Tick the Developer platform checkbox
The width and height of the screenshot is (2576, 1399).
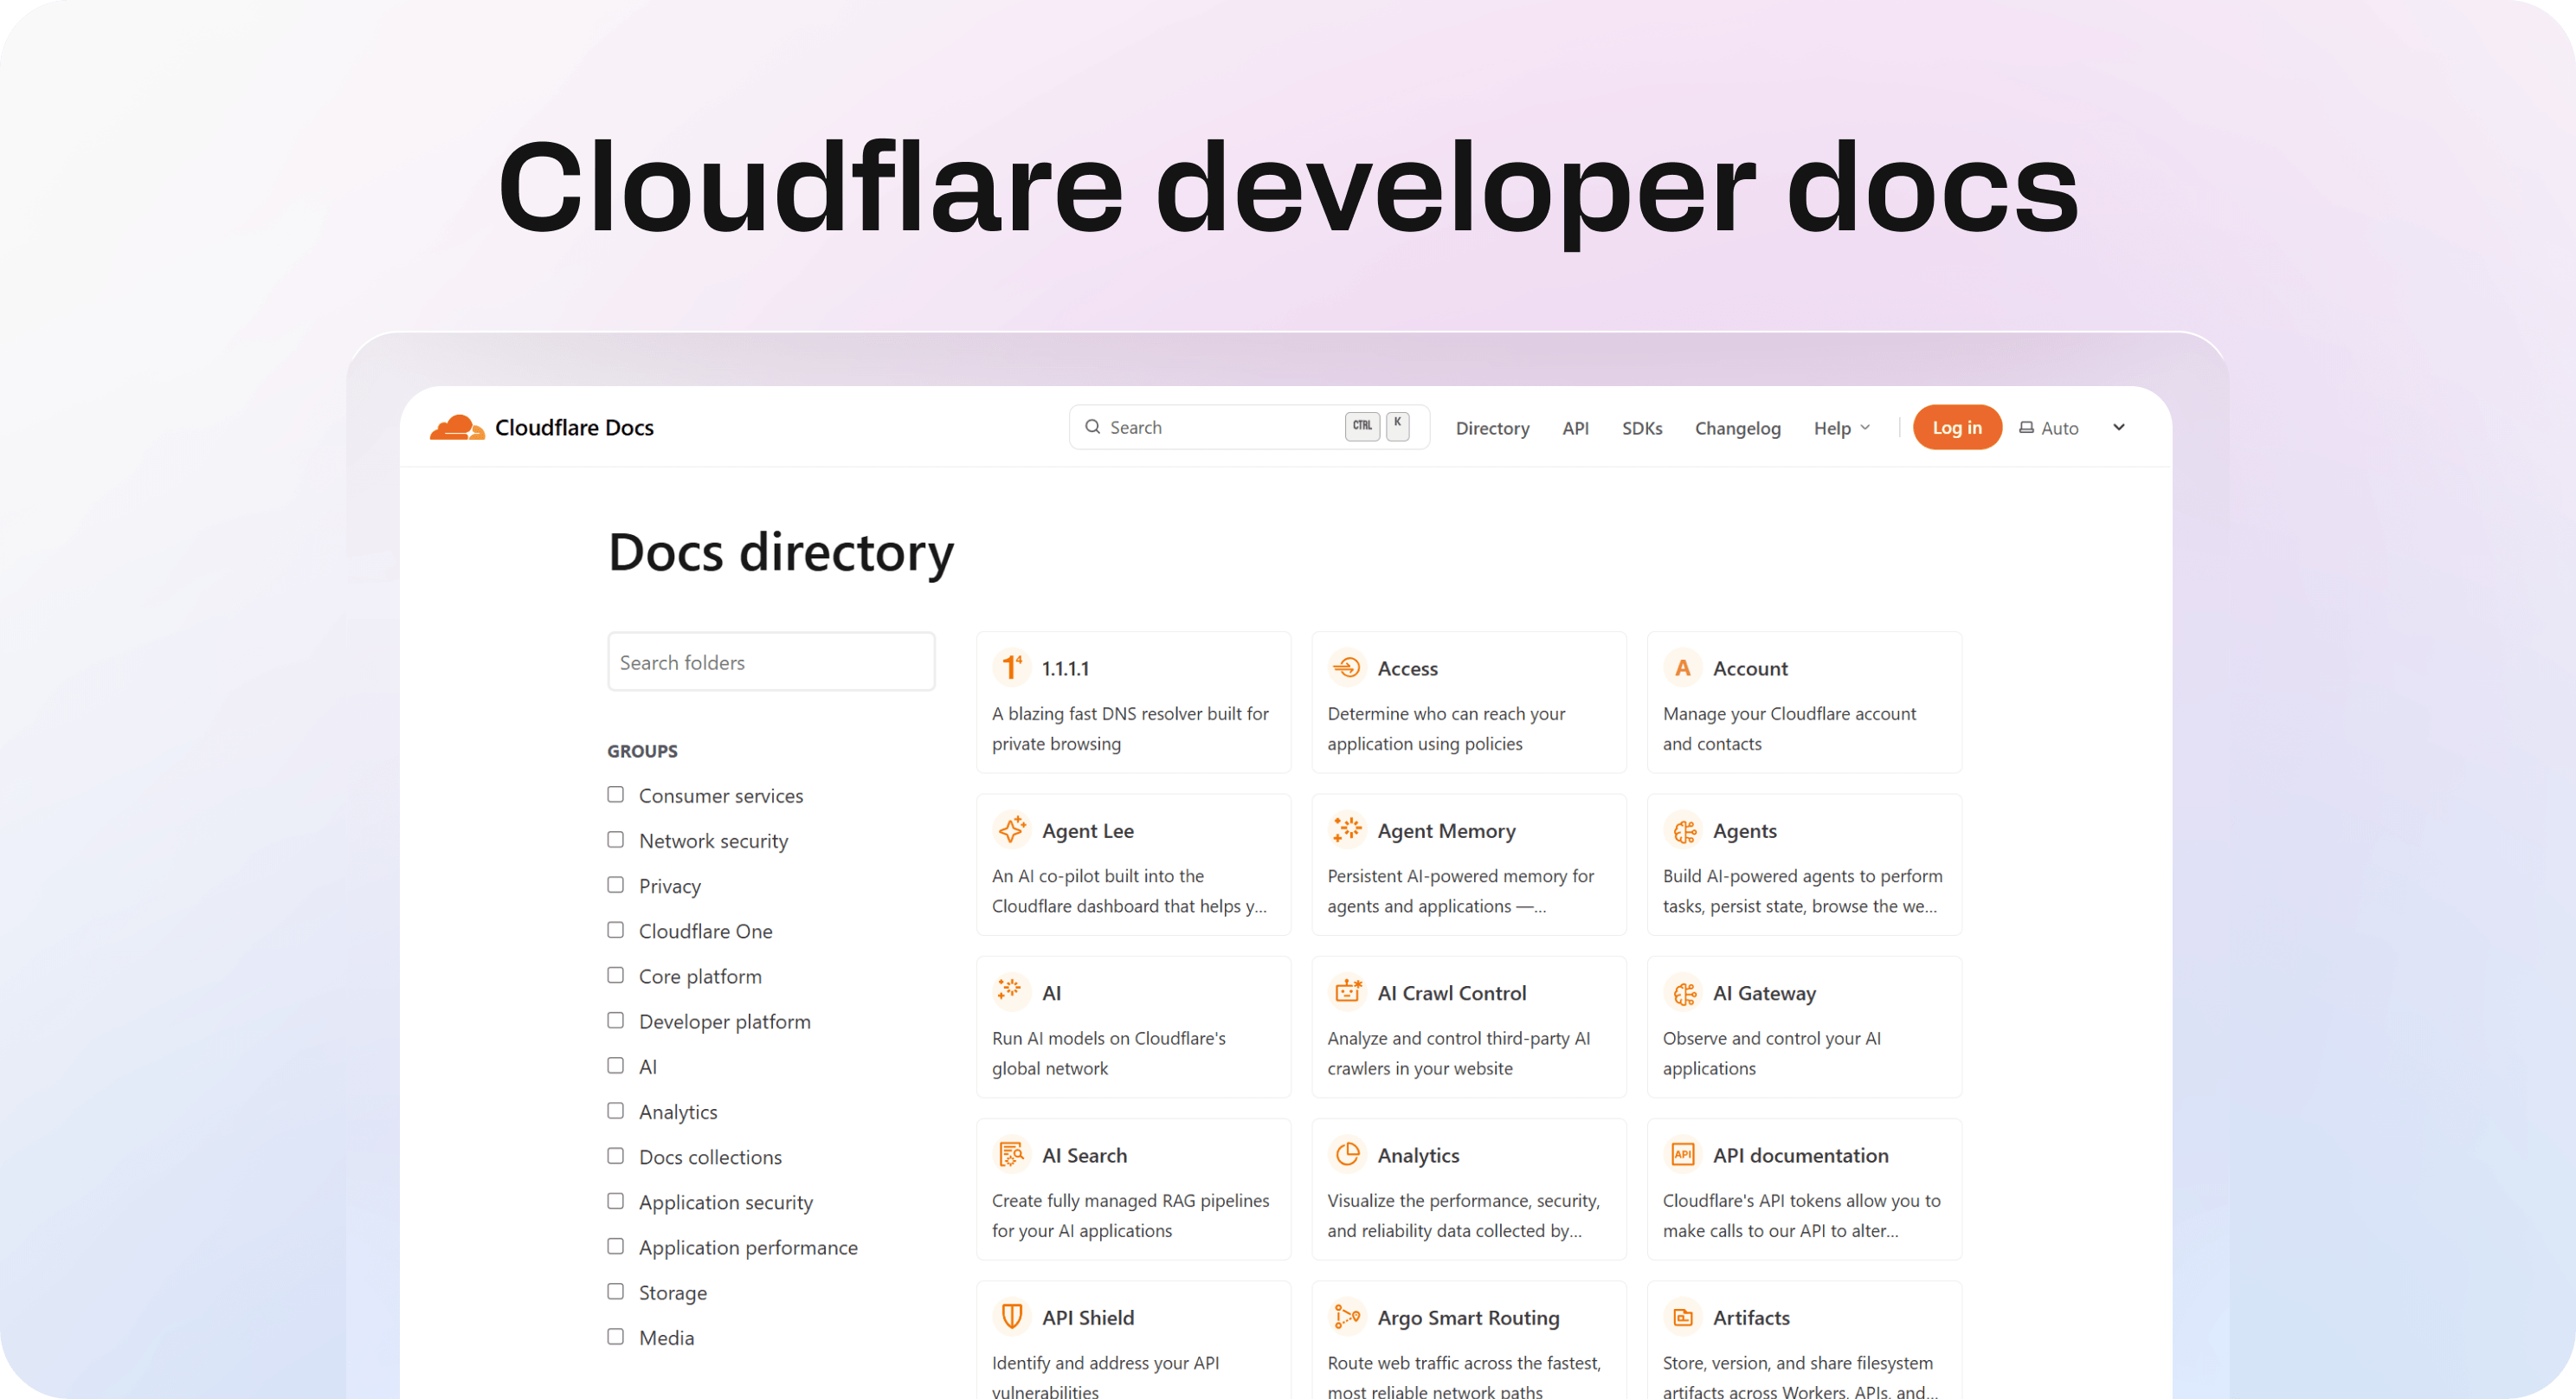point(615,1020)
